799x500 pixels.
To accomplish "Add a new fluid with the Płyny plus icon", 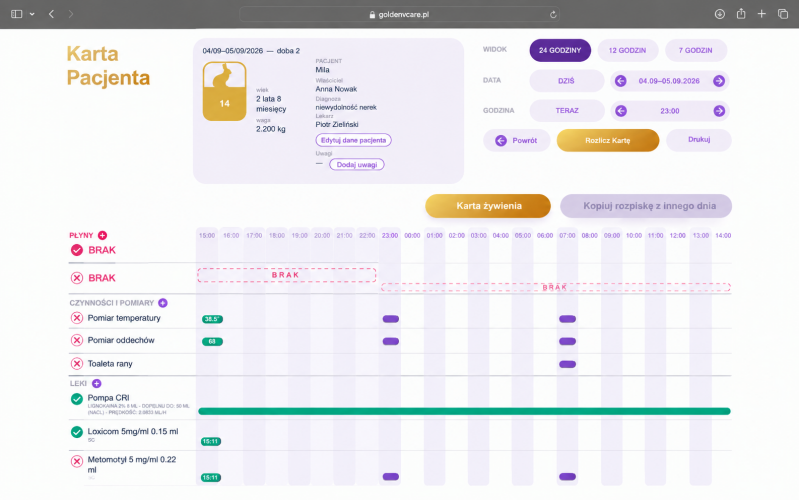I will click(x=102, y=235).
